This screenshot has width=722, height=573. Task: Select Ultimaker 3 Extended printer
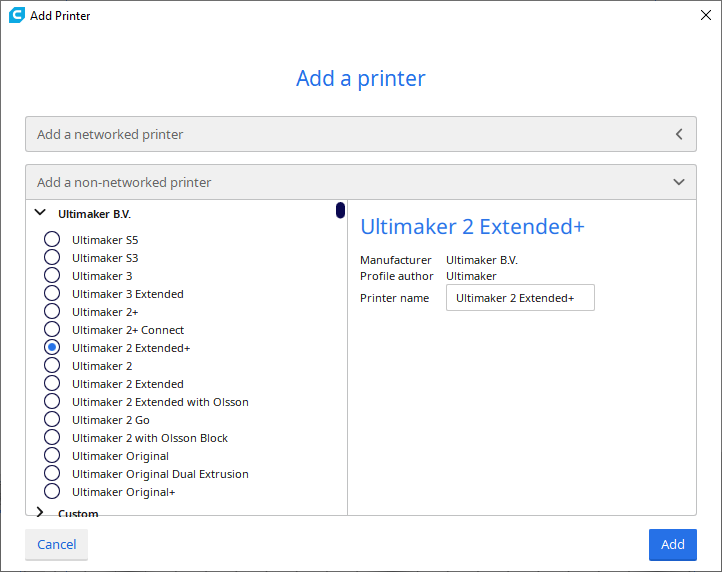[x=52, y=294]
